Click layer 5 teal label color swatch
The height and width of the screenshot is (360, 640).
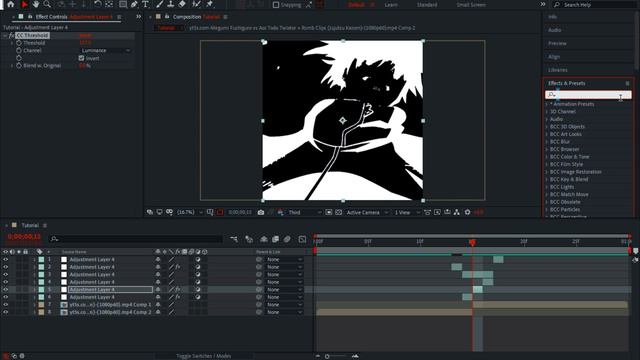point(41,289)
